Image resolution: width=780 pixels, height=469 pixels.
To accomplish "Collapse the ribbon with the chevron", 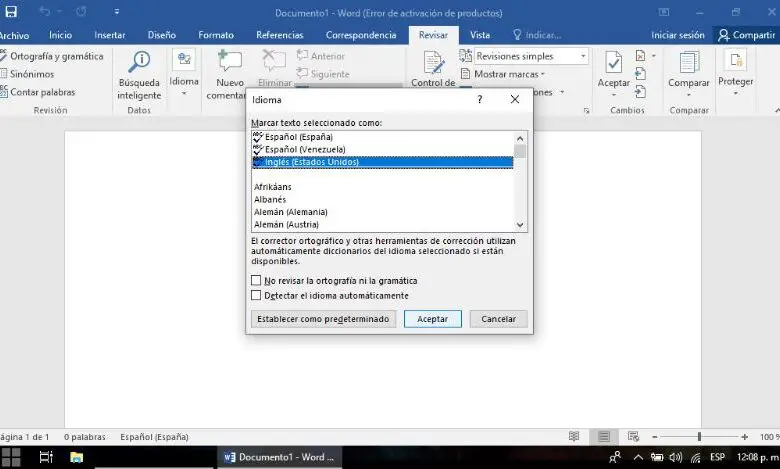I will (x=777, y=110).
